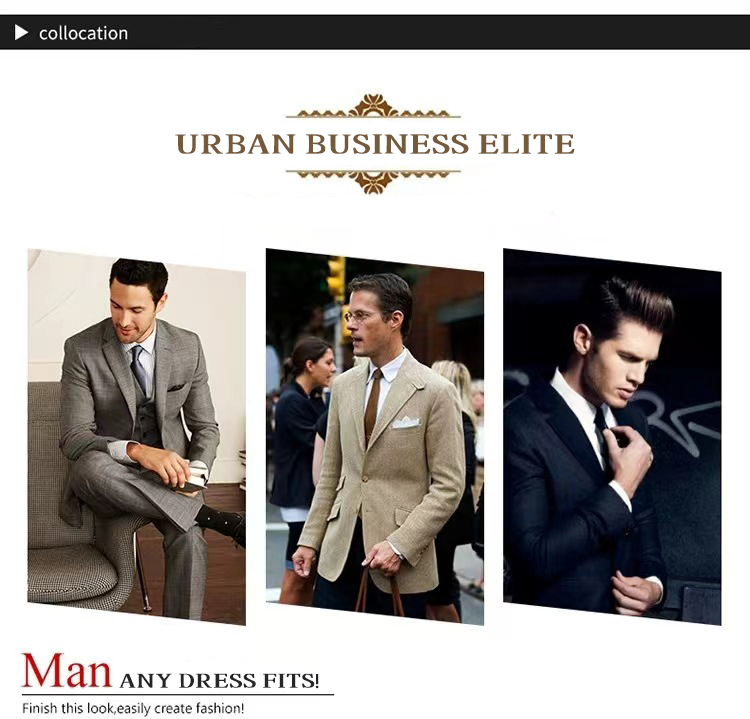The image size is (750, 719).
Task: Click the ornament below Urban Business Elite
Action: pyautogui.click(x=373, y=181)
